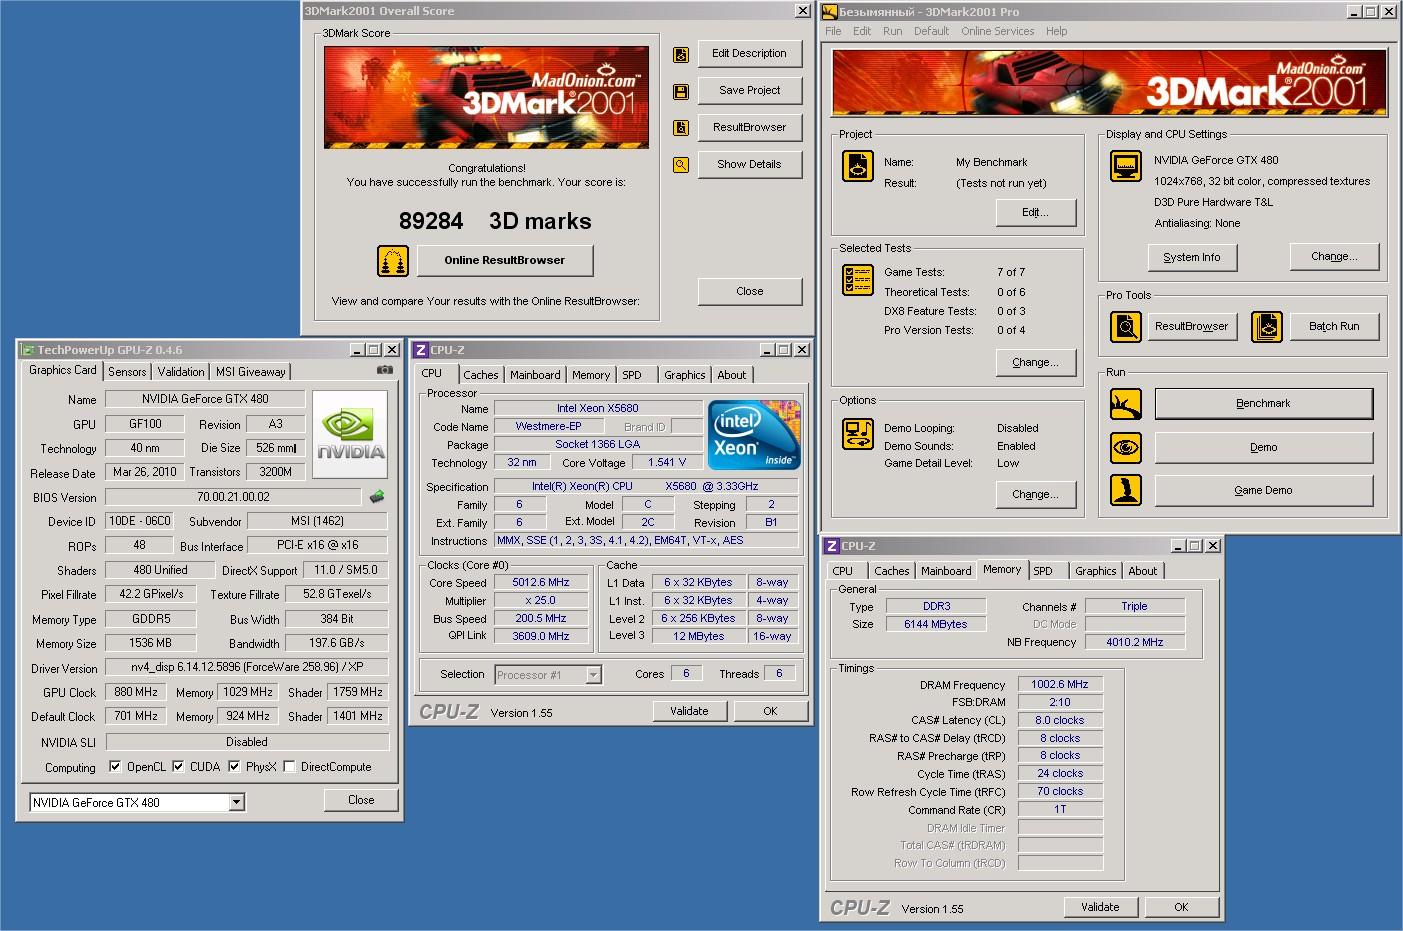The image size is (1403, 931).
Task: Click the Show Details button
Action: [x=749, y=164]
